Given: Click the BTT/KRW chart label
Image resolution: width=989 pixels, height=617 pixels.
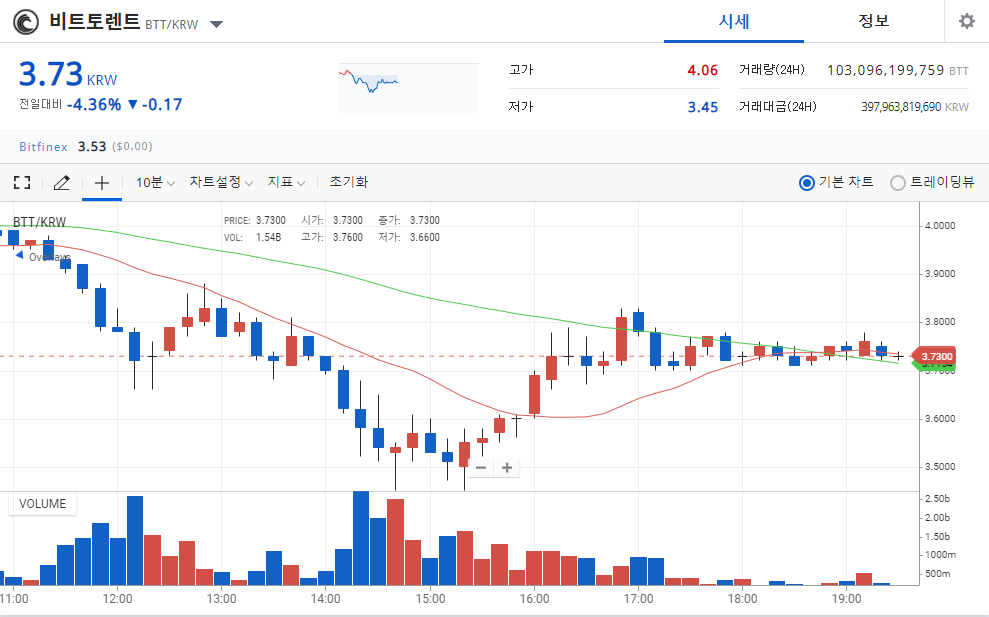Looking at the screenshot, I should point(39,222).
